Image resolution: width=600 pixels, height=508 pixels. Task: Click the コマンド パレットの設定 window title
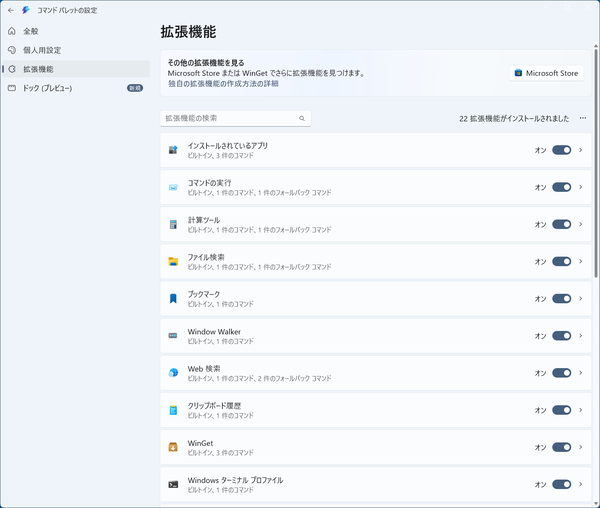click(x=67, y=10)
